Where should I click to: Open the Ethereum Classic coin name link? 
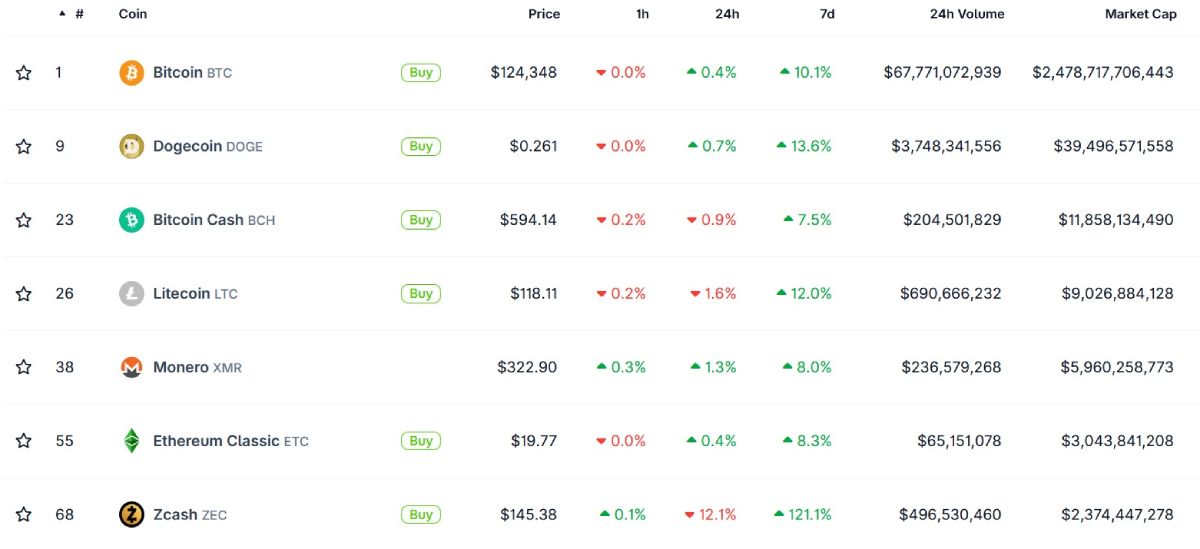[x=216, y=441]
